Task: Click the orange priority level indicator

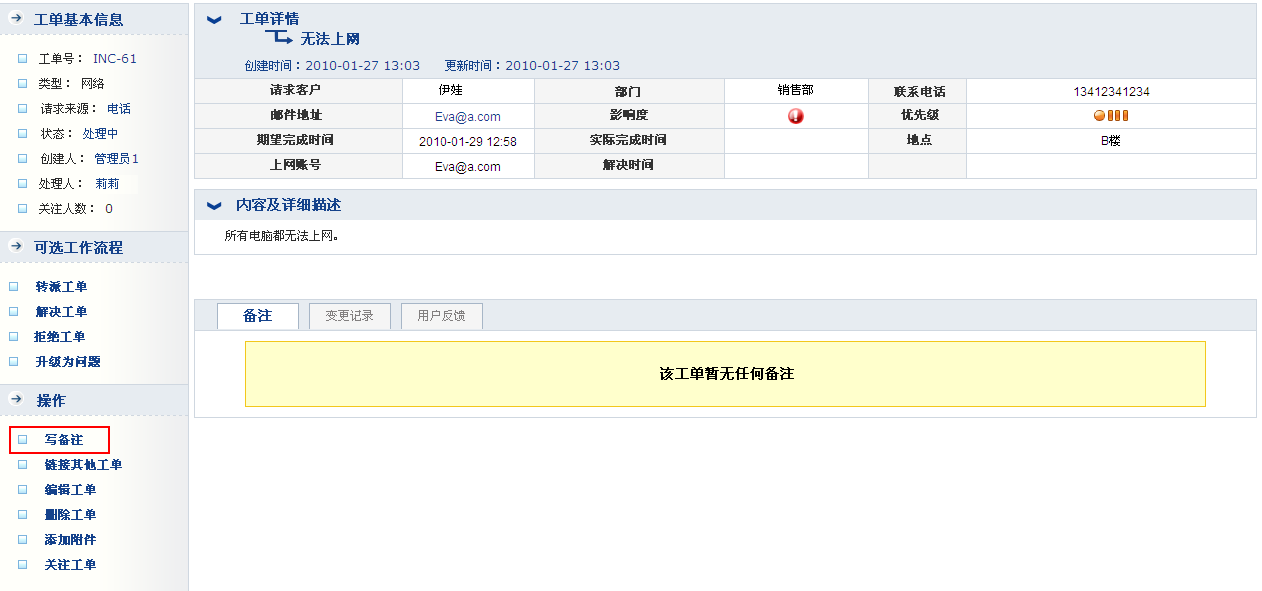Action: pyautogui.click(x=1111, y=116)
